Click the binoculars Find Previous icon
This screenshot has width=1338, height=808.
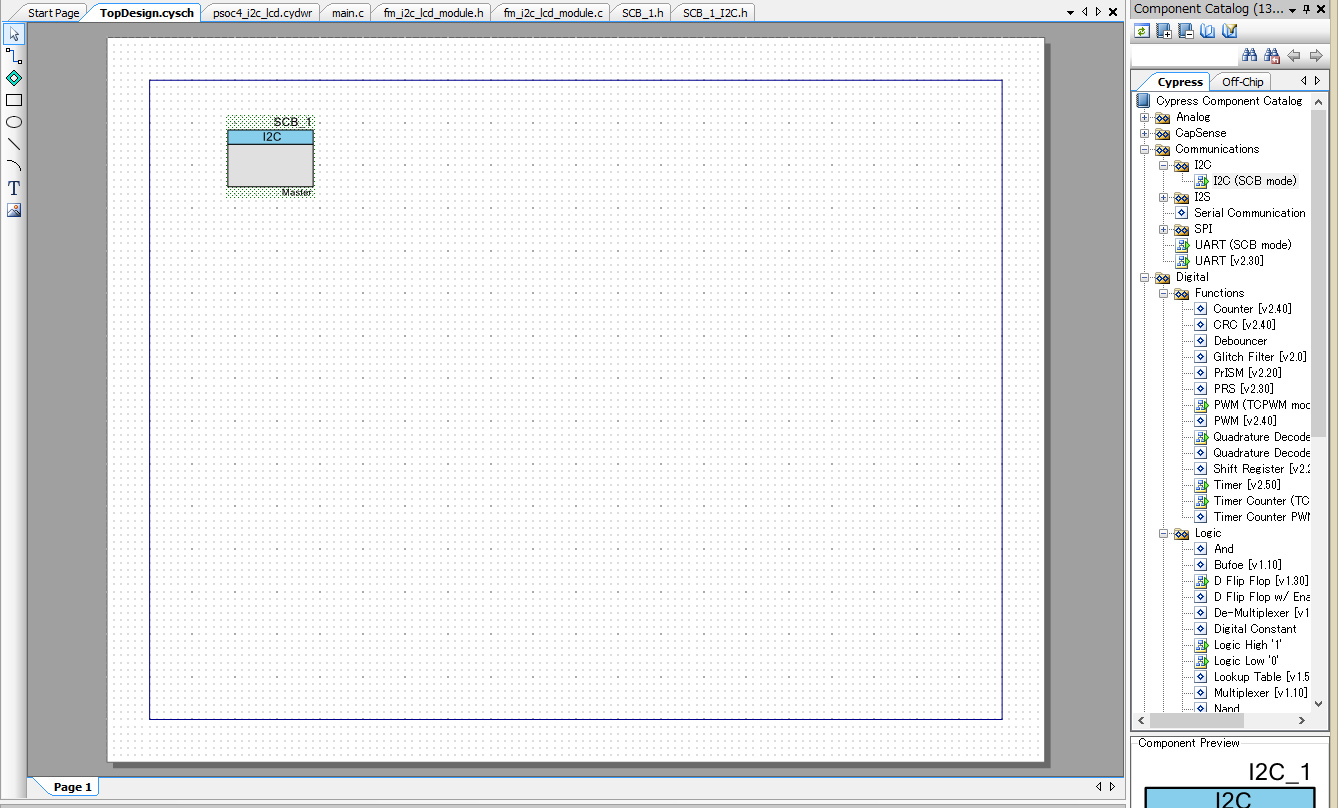pos(1272,56)
